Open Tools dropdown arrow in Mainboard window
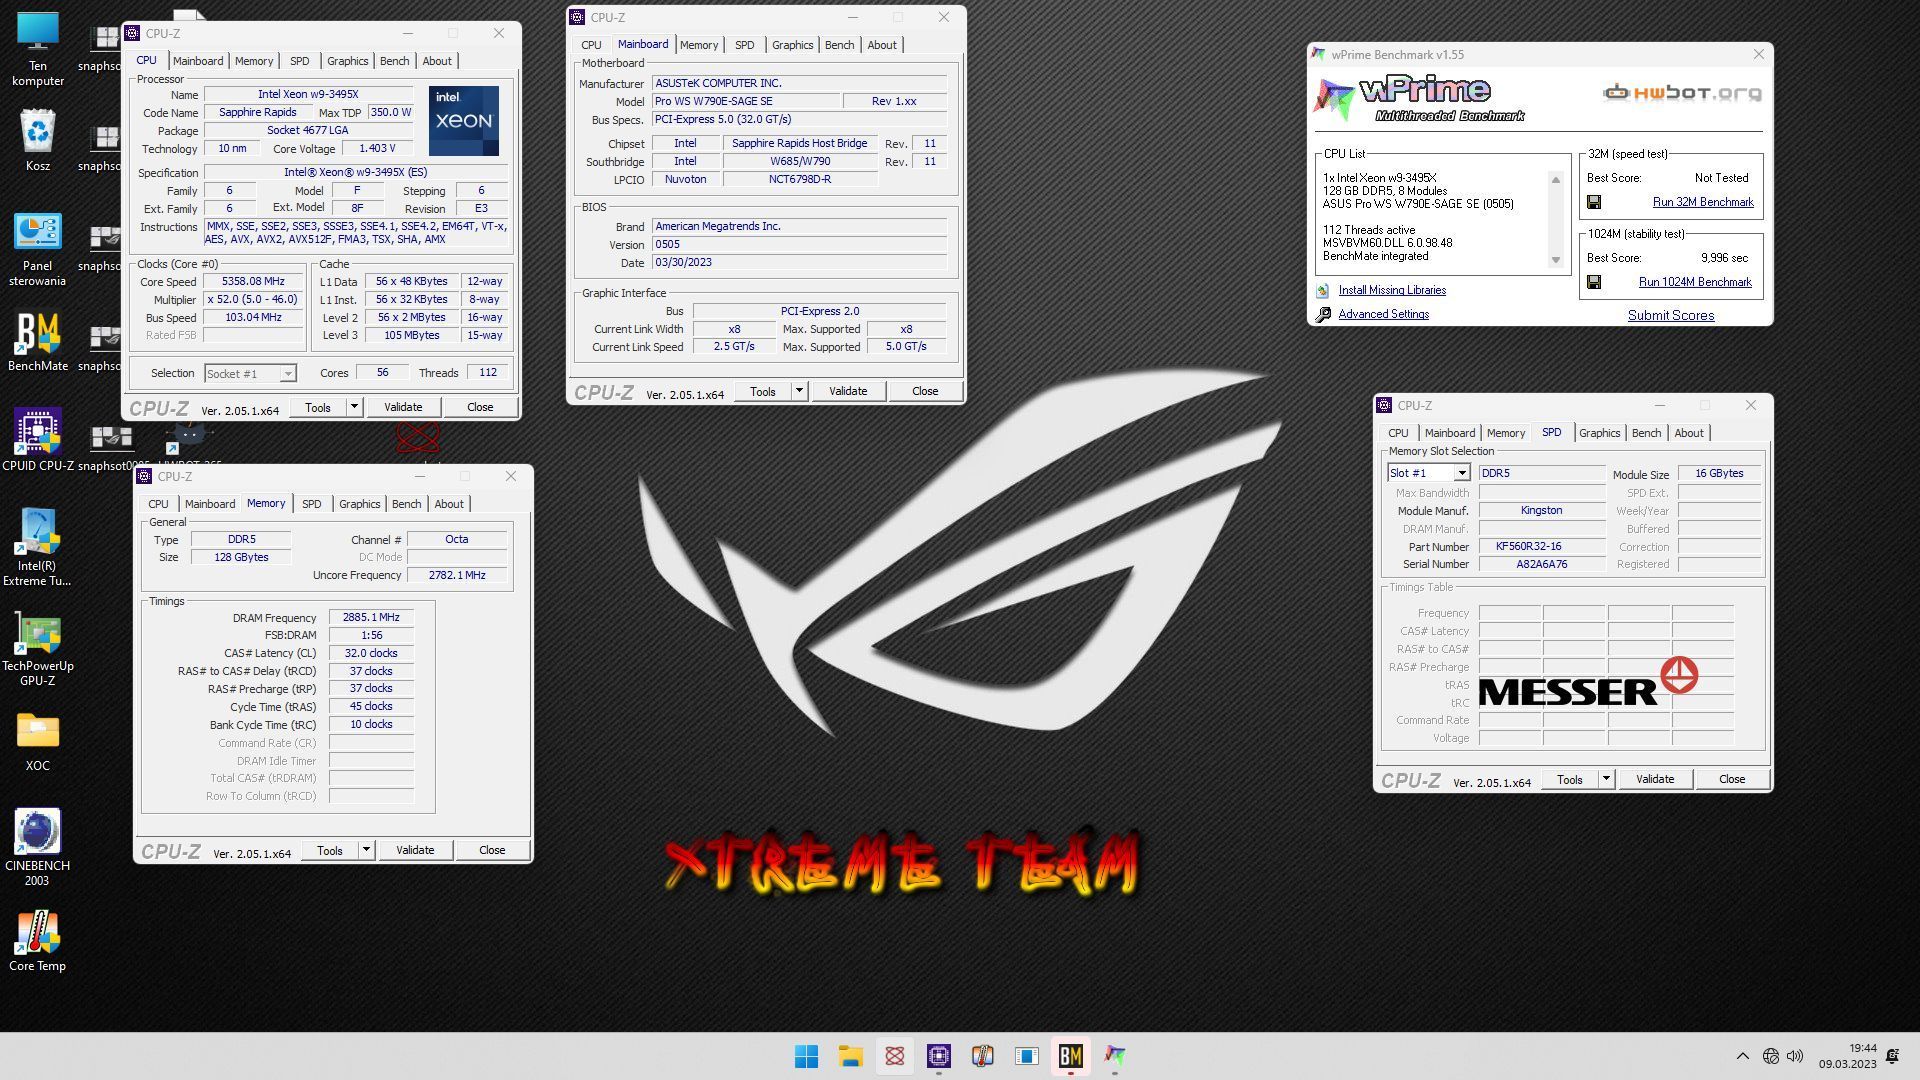The width and height of the screenshot is (1920, 1080). (798, 391)
